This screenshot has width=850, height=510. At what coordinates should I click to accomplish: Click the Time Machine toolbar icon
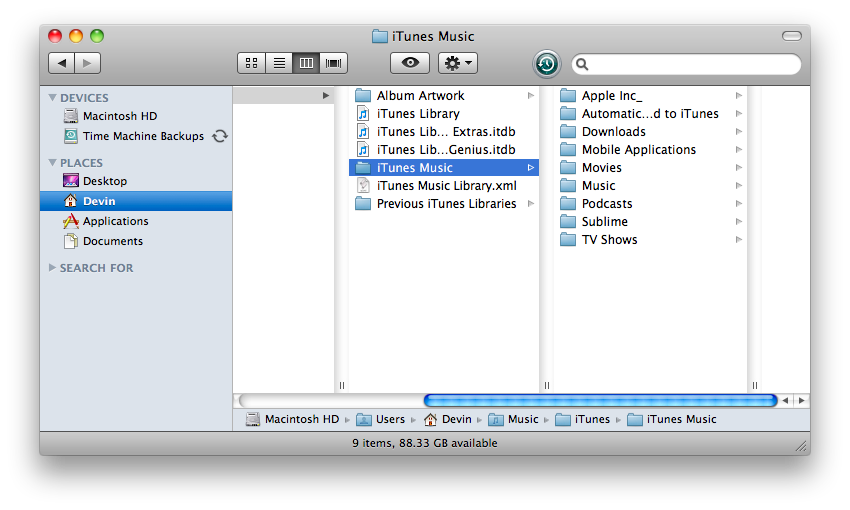coord(546,64)
